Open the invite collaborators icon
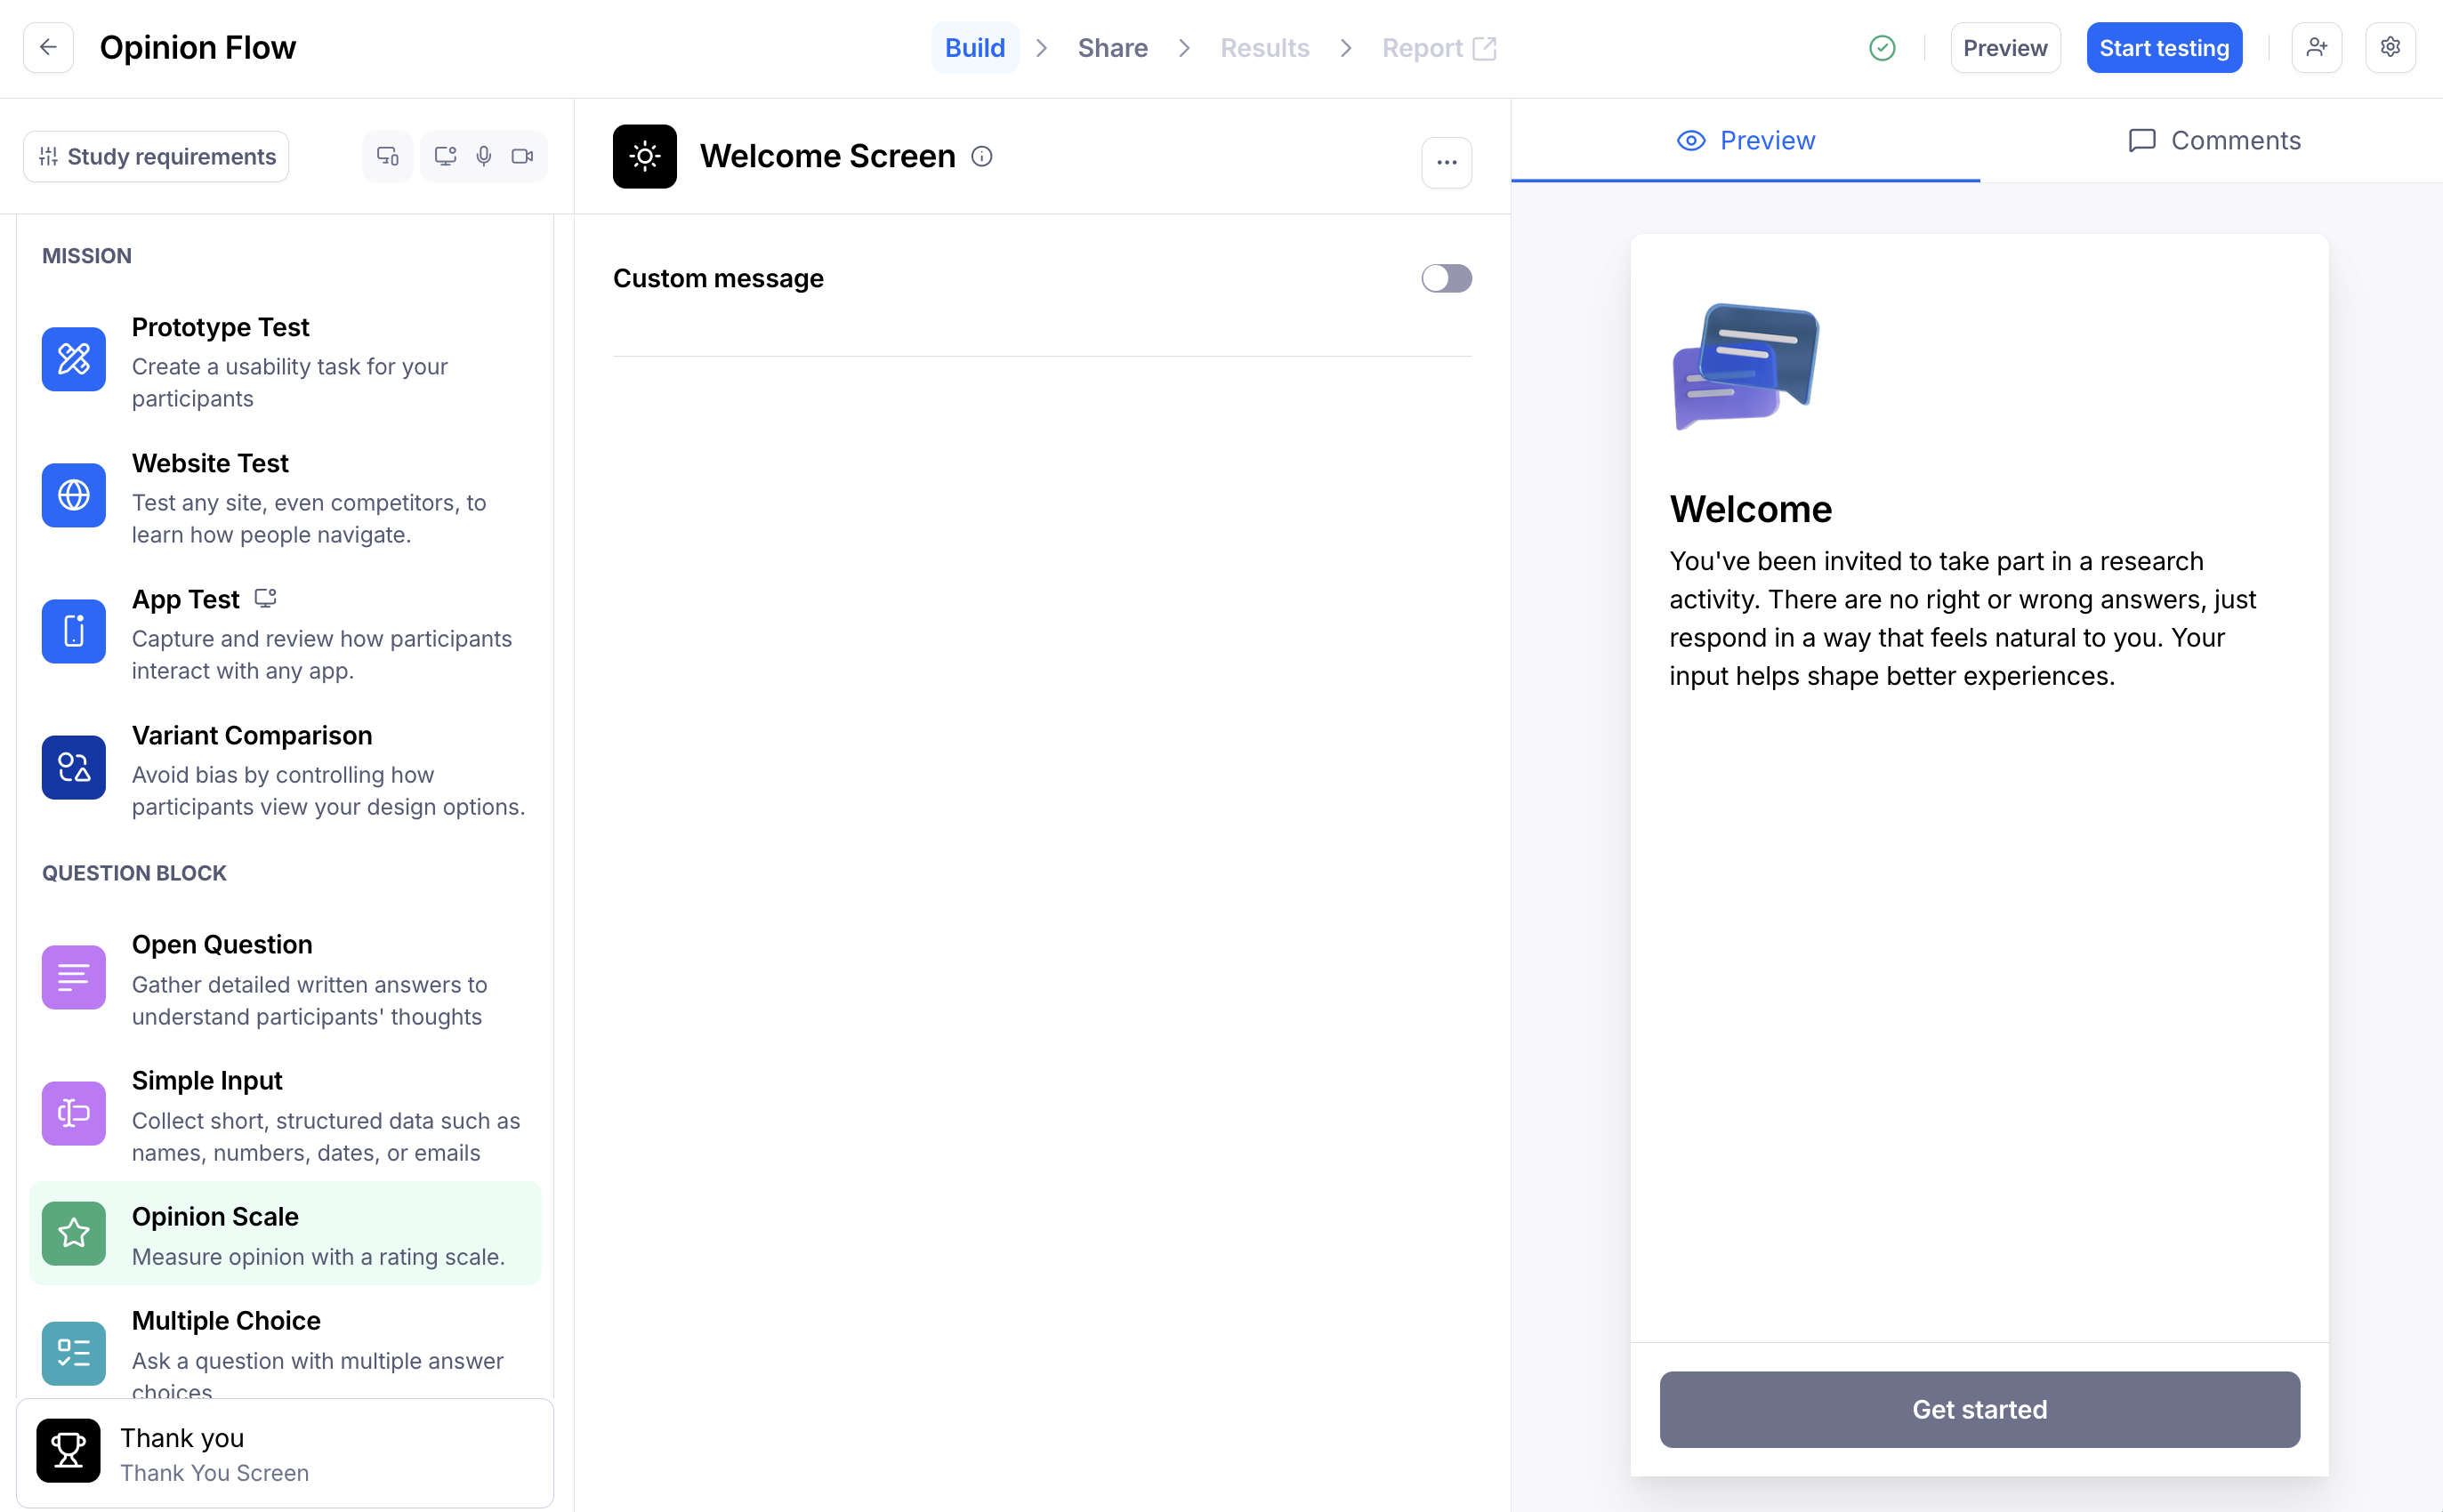This screenshot has width=2443, height=1512. click(2316, 48)
